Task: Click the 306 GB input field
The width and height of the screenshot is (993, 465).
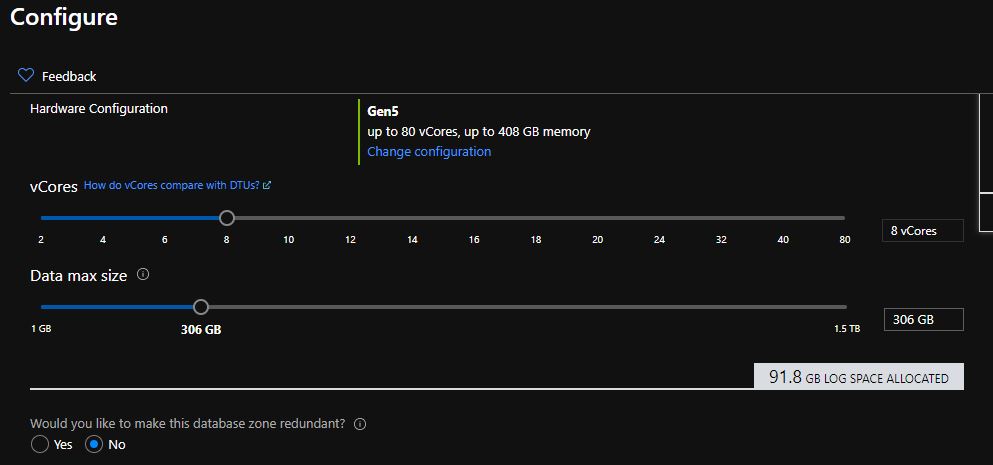Action: (923, 320)
